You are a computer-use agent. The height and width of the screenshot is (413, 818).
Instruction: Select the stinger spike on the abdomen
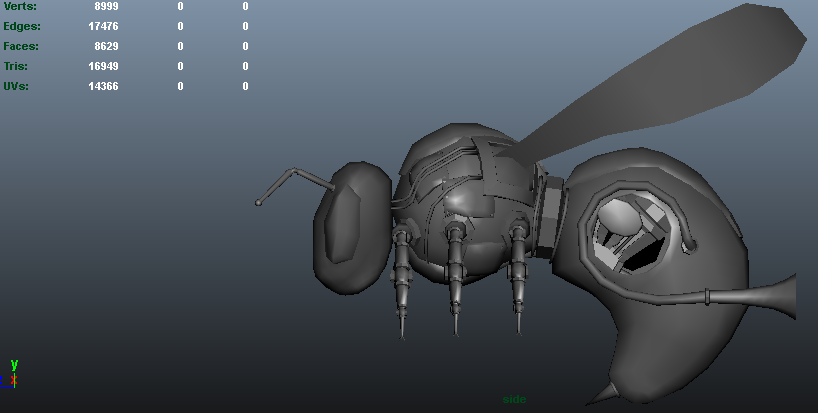[603, 394]
